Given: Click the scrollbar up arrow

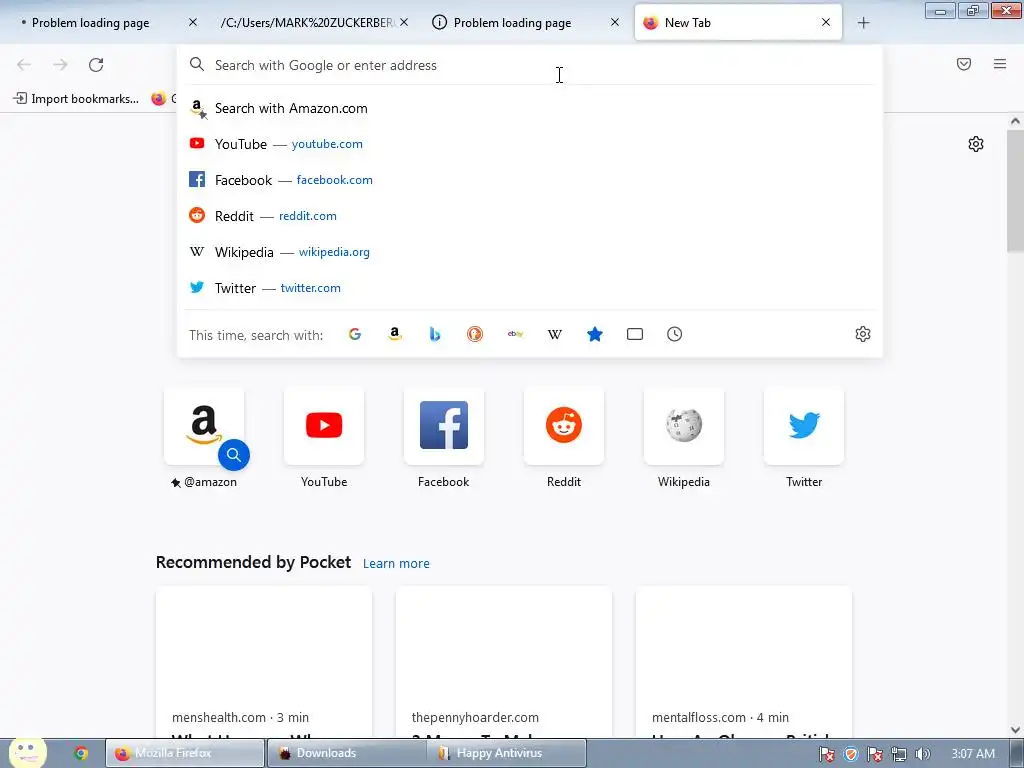Looking at the screenshot, I should coord(1015,121).
